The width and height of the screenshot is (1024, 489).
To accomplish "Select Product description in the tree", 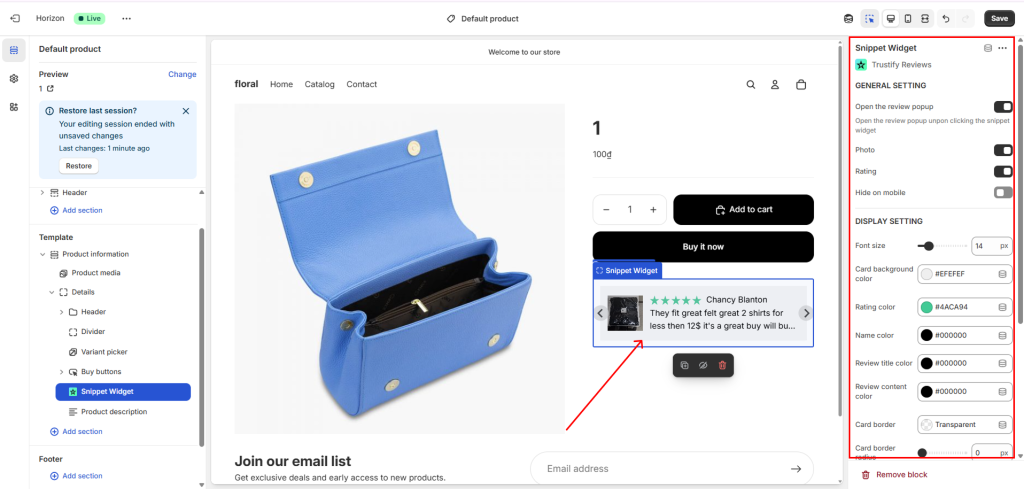I will click(x=113, y=412).
